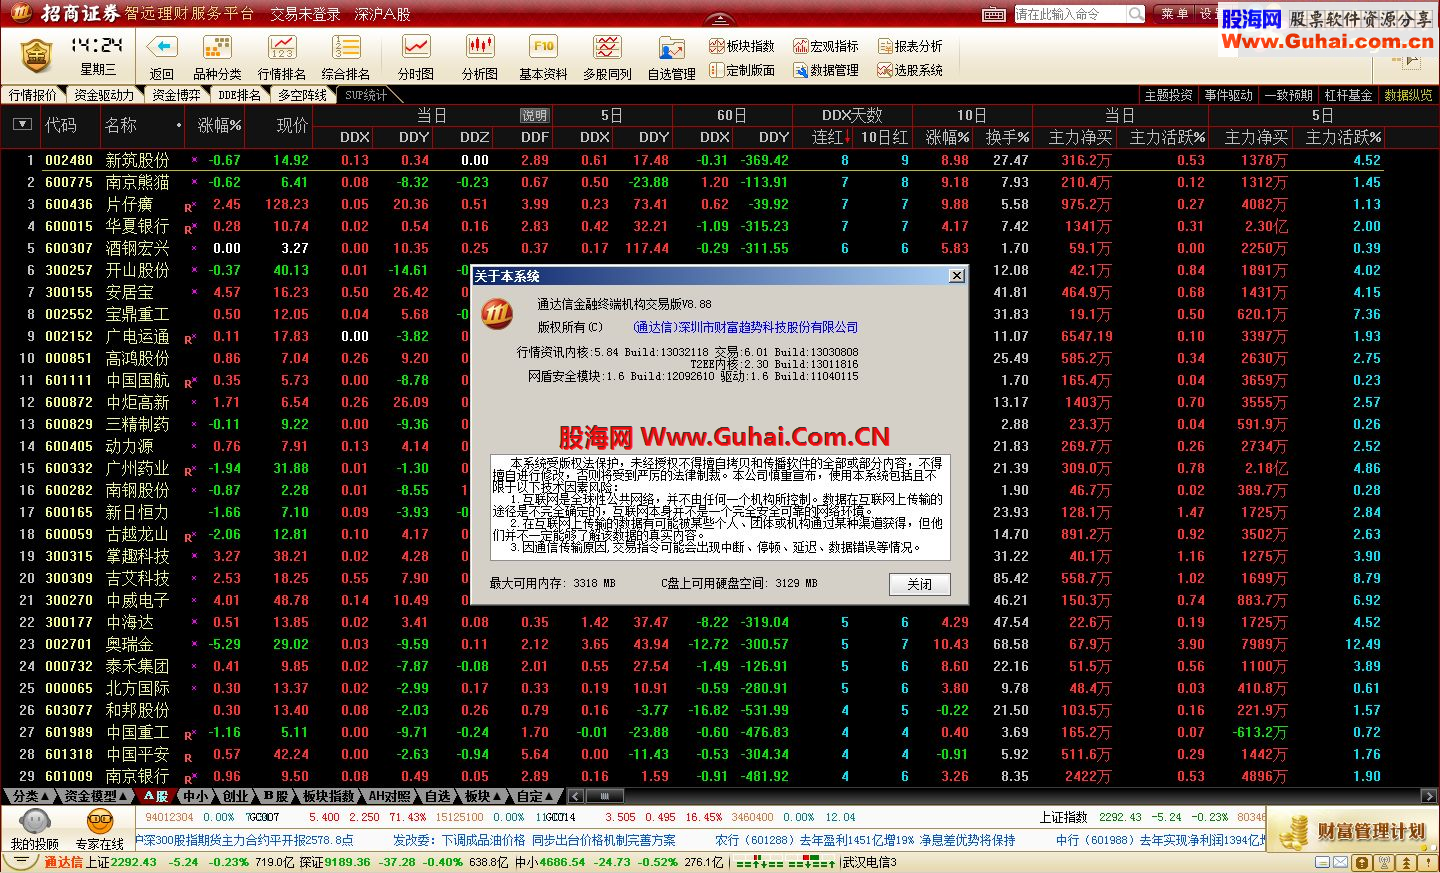
Task: Close the 关于本系统 dialog with X
Action: (x=956, y=275)
